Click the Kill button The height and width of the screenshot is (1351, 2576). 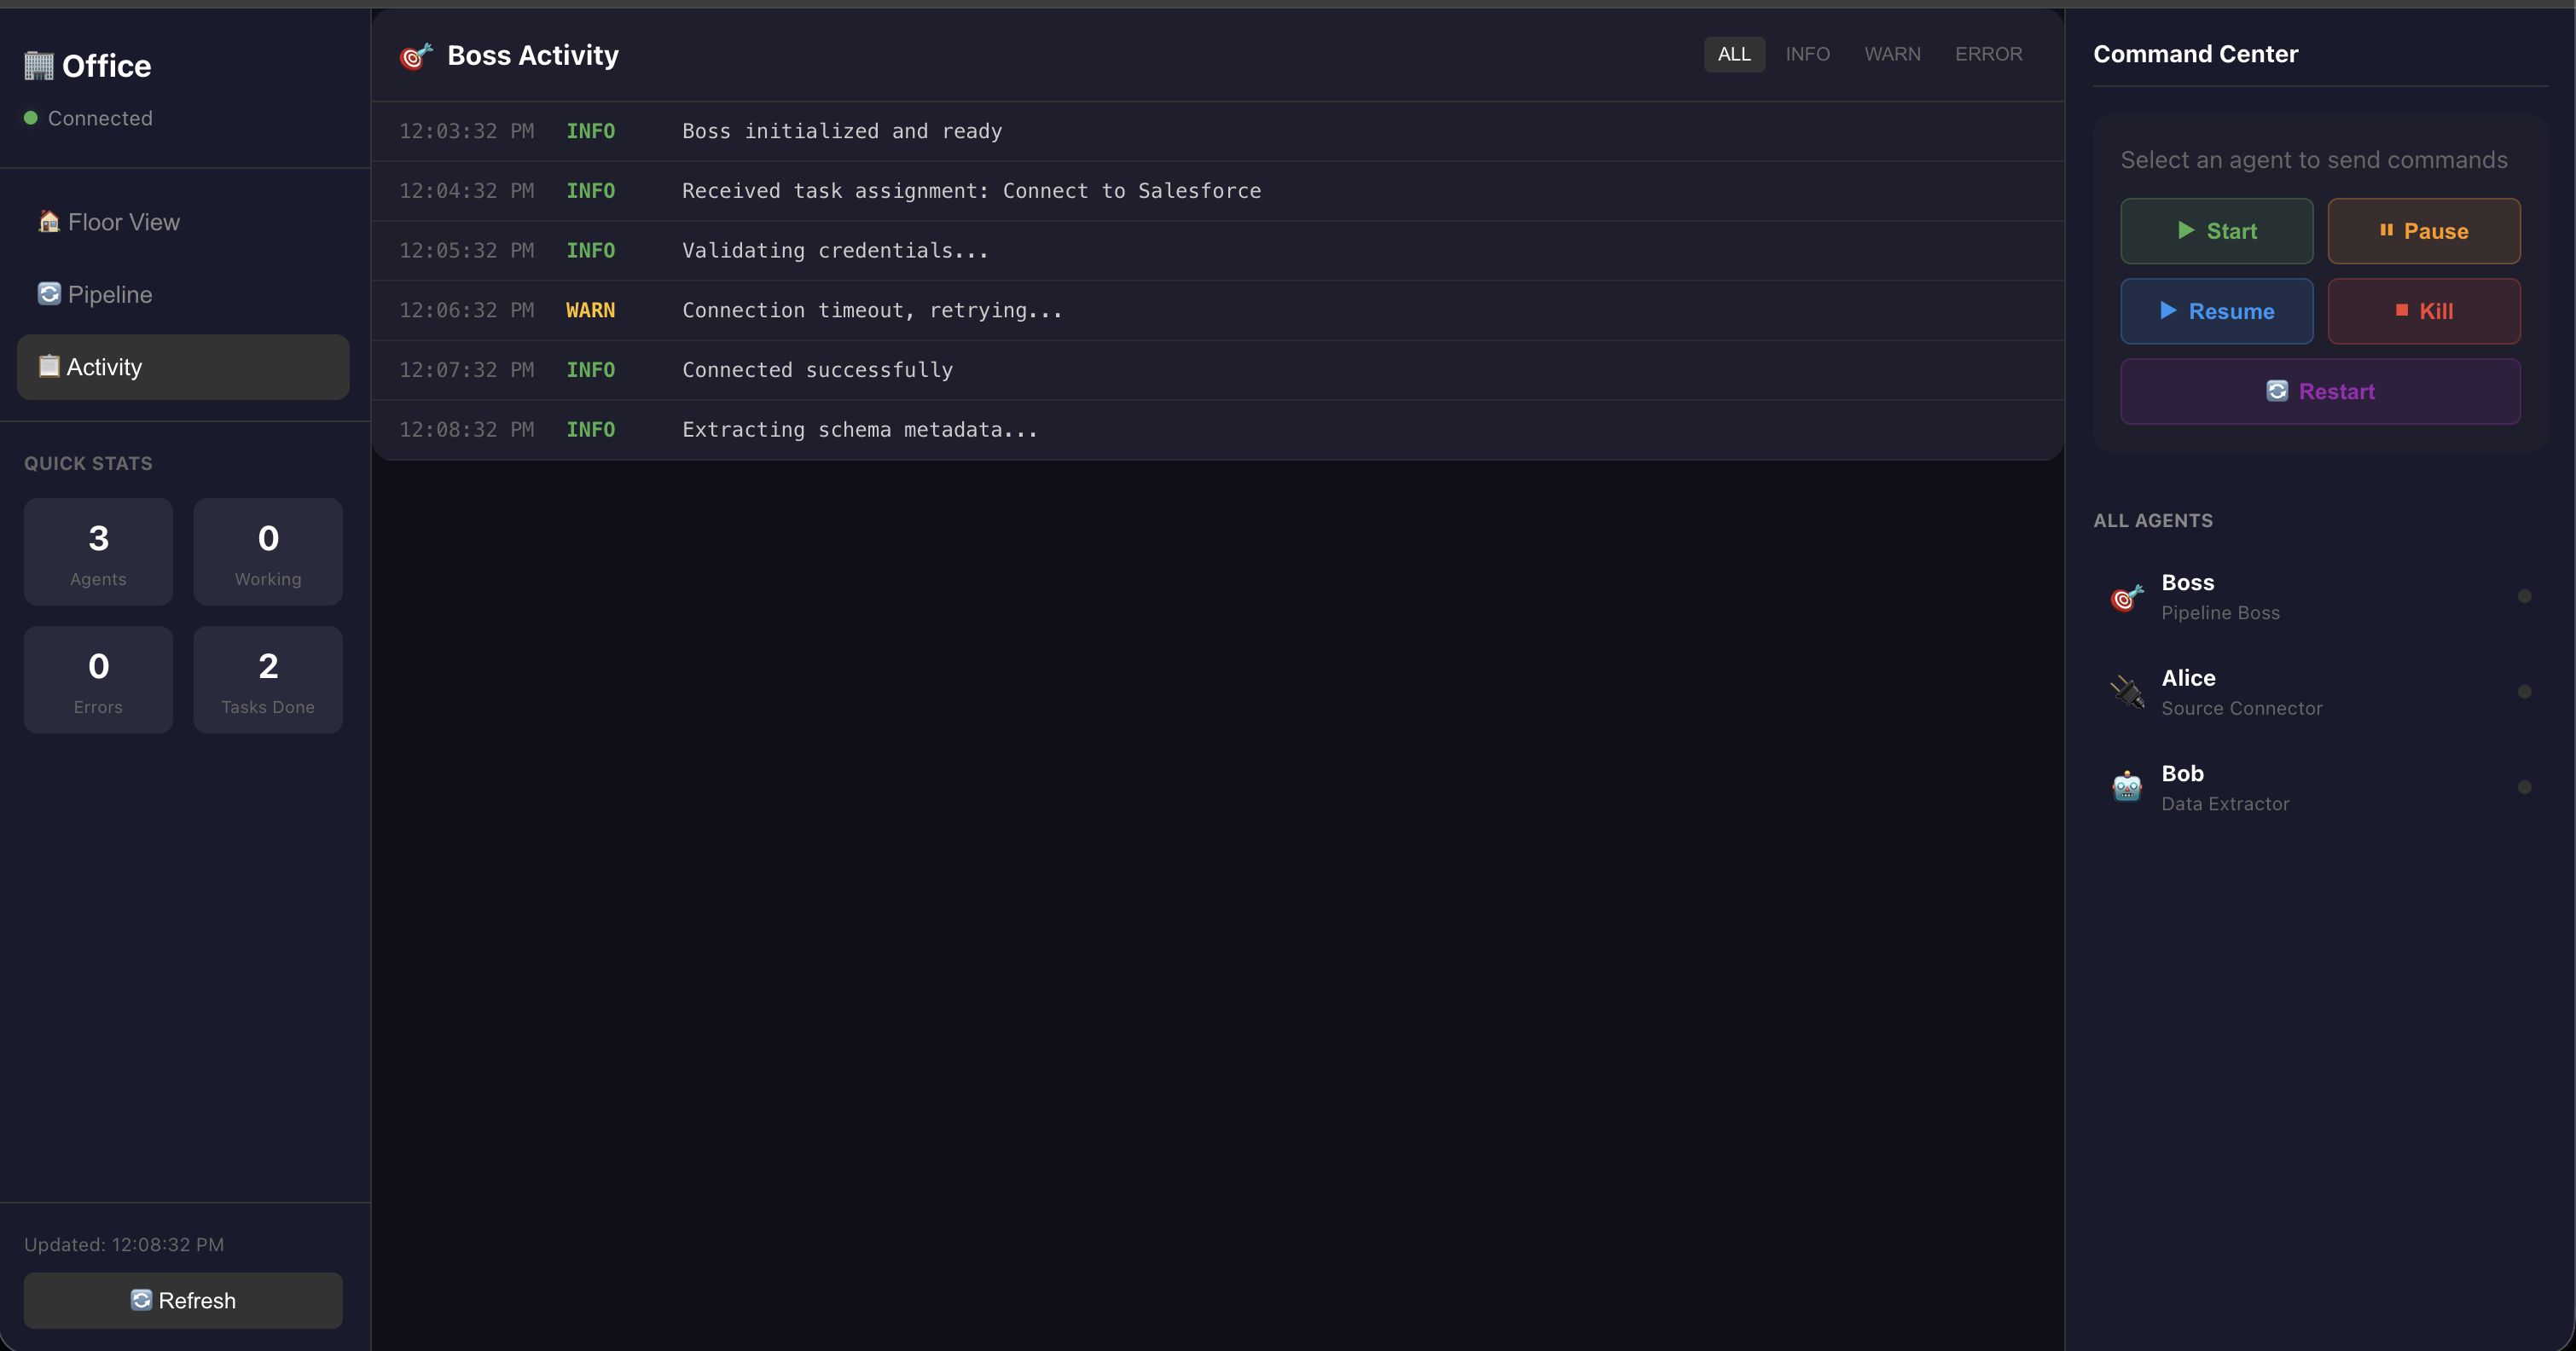pos(2424,311)
